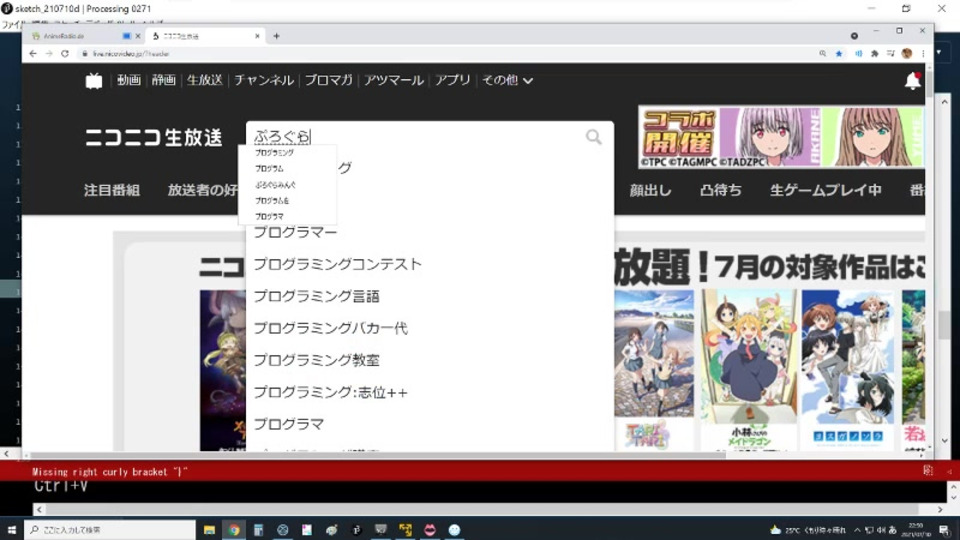Screen dimensions: 960x540
Task: Open the 生放送 menu link
Action: (204, 80)
